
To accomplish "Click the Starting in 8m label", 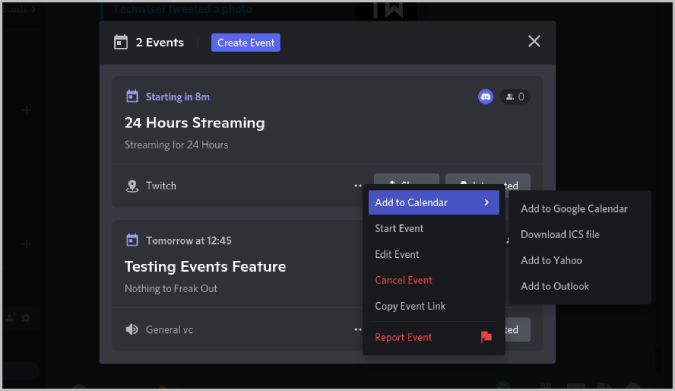I will (178, 97).
